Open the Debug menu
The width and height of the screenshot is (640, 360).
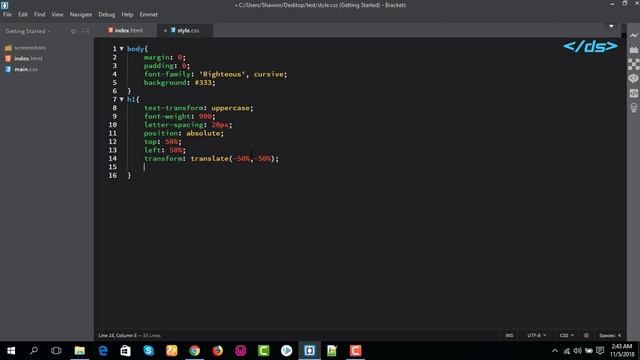point(107,14)
